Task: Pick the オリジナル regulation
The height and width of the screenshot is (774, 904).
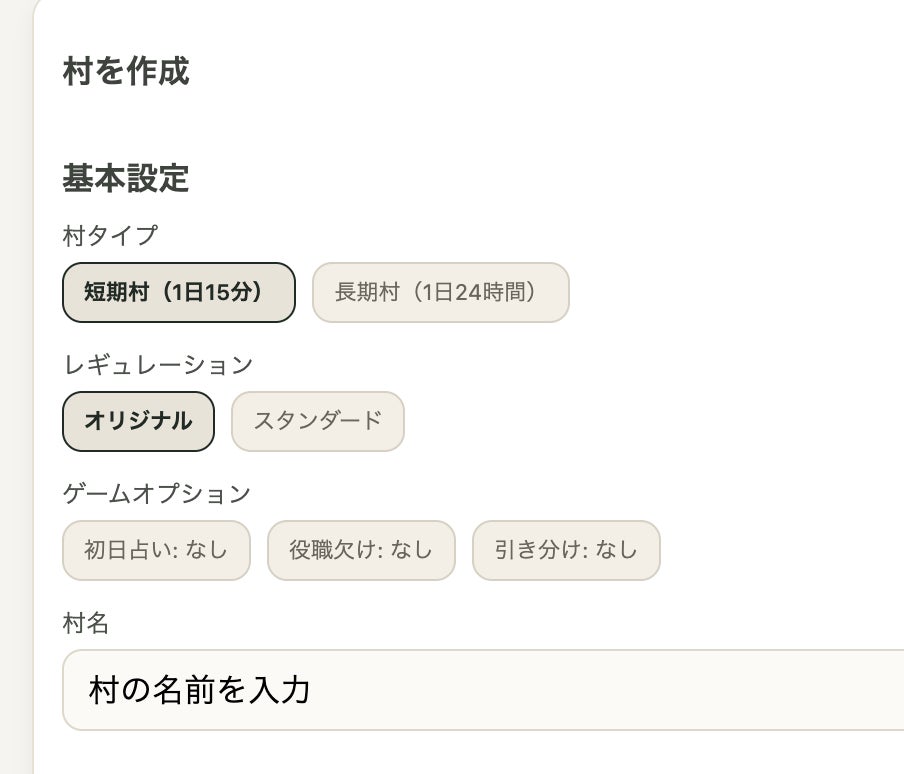Action: pos(138,421)
